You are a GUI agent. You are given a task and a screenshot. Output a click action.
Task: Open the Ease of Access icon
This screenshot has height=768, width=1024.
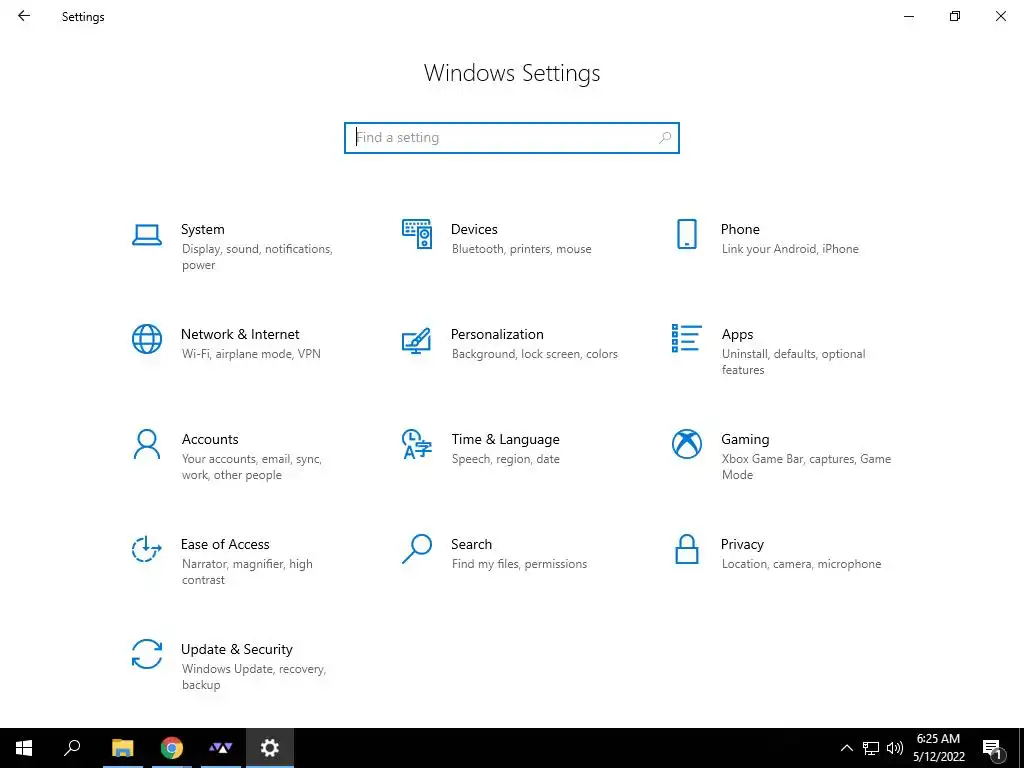pos(147,549)
